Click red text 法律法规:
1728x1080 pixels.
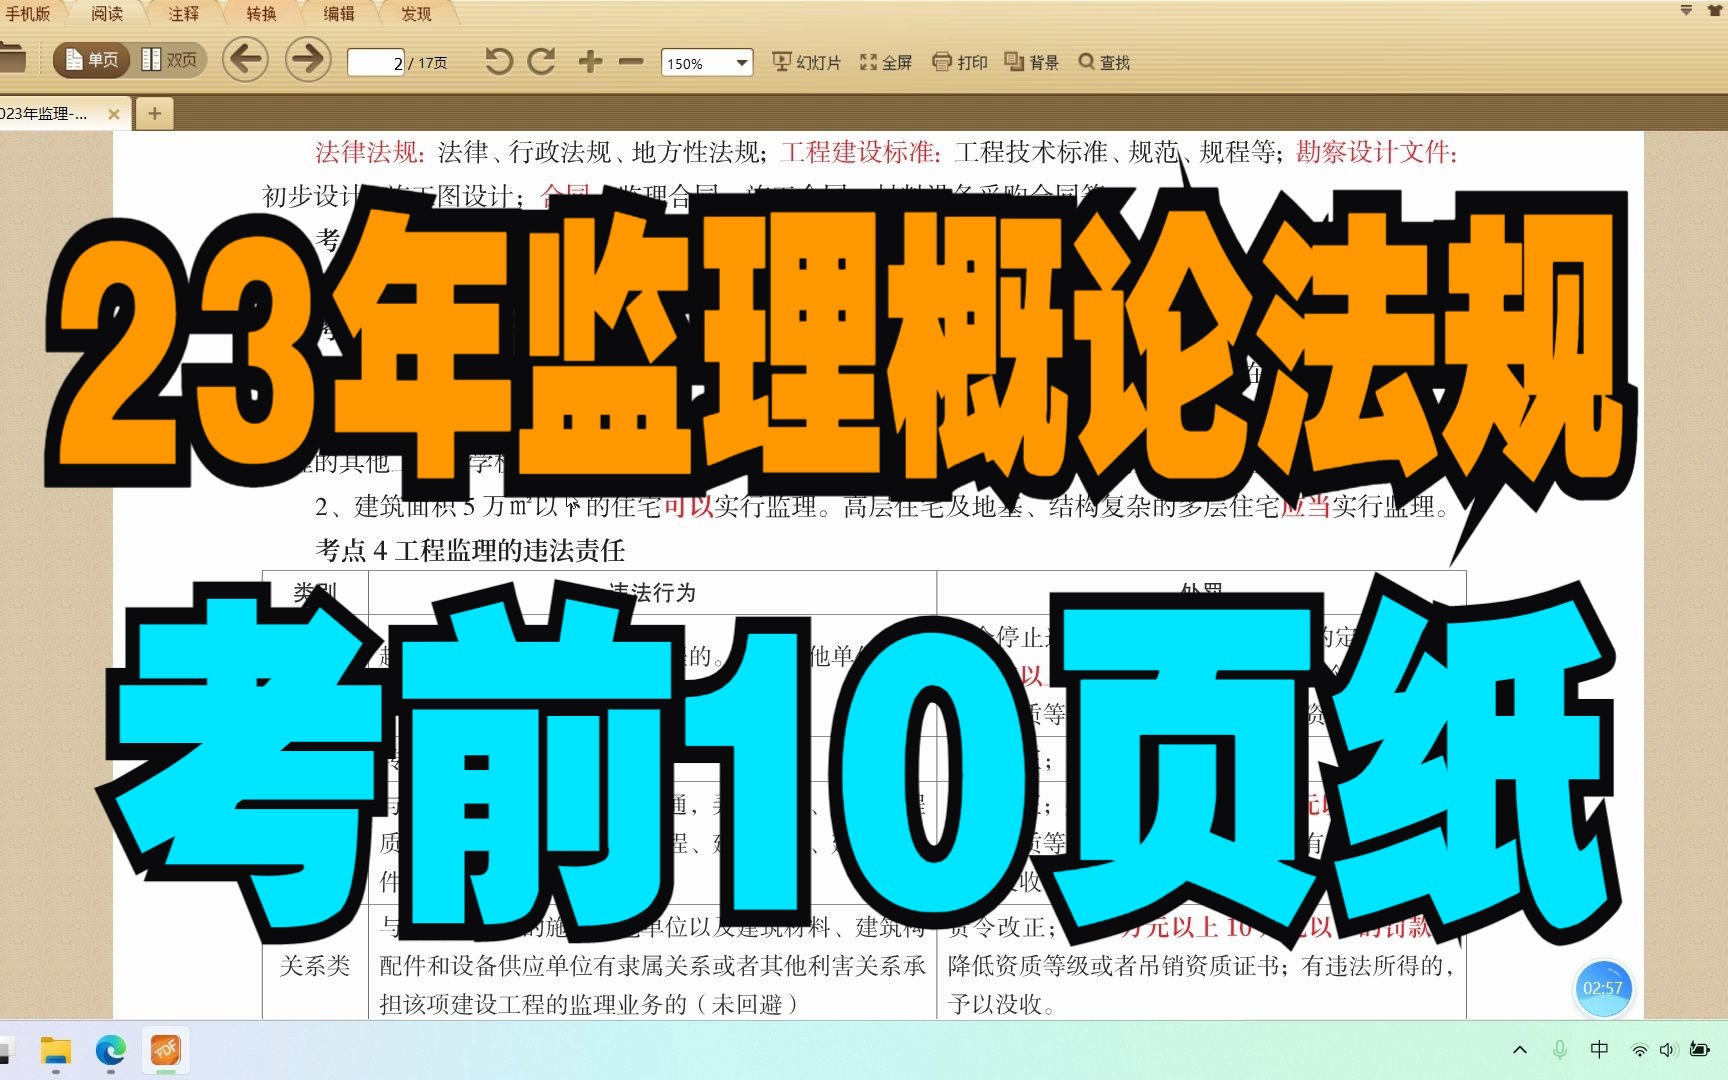(370, 152)
